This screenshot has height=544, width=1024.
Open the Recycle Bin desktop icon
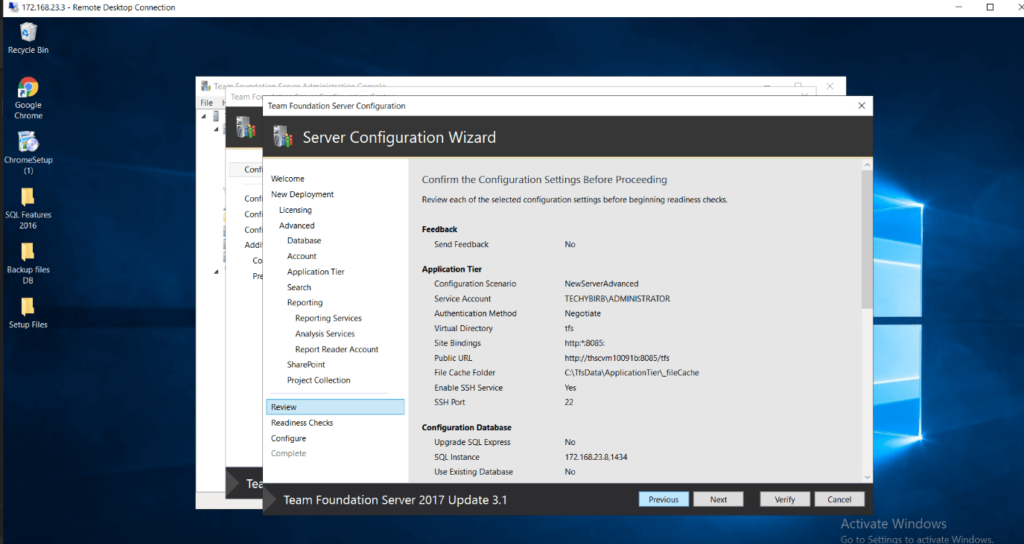[28, 38]
